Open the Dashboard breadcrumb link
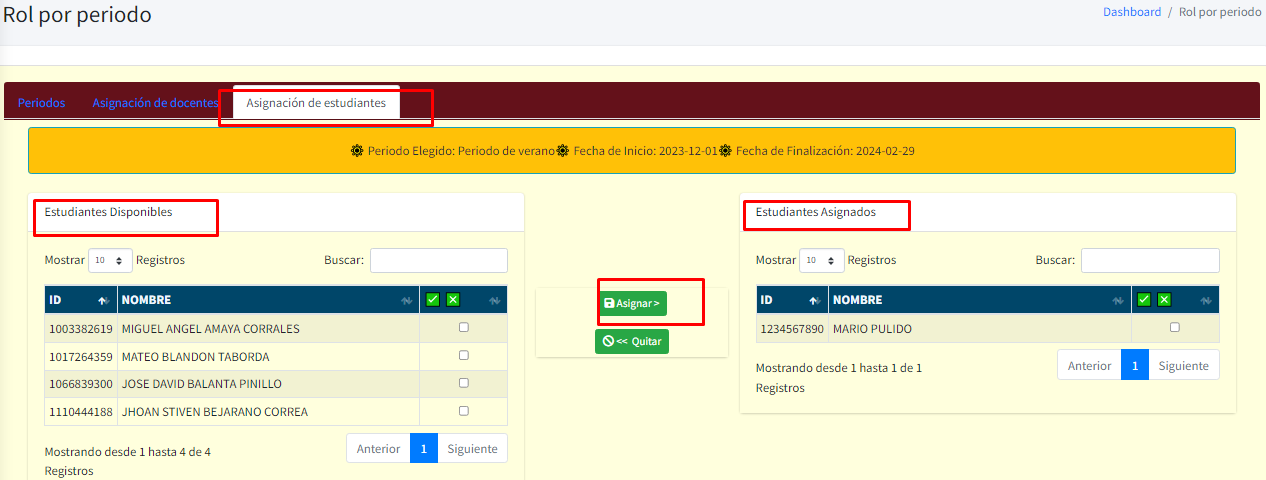This screenshot has height=480, width=1266. pos(1132,12)
